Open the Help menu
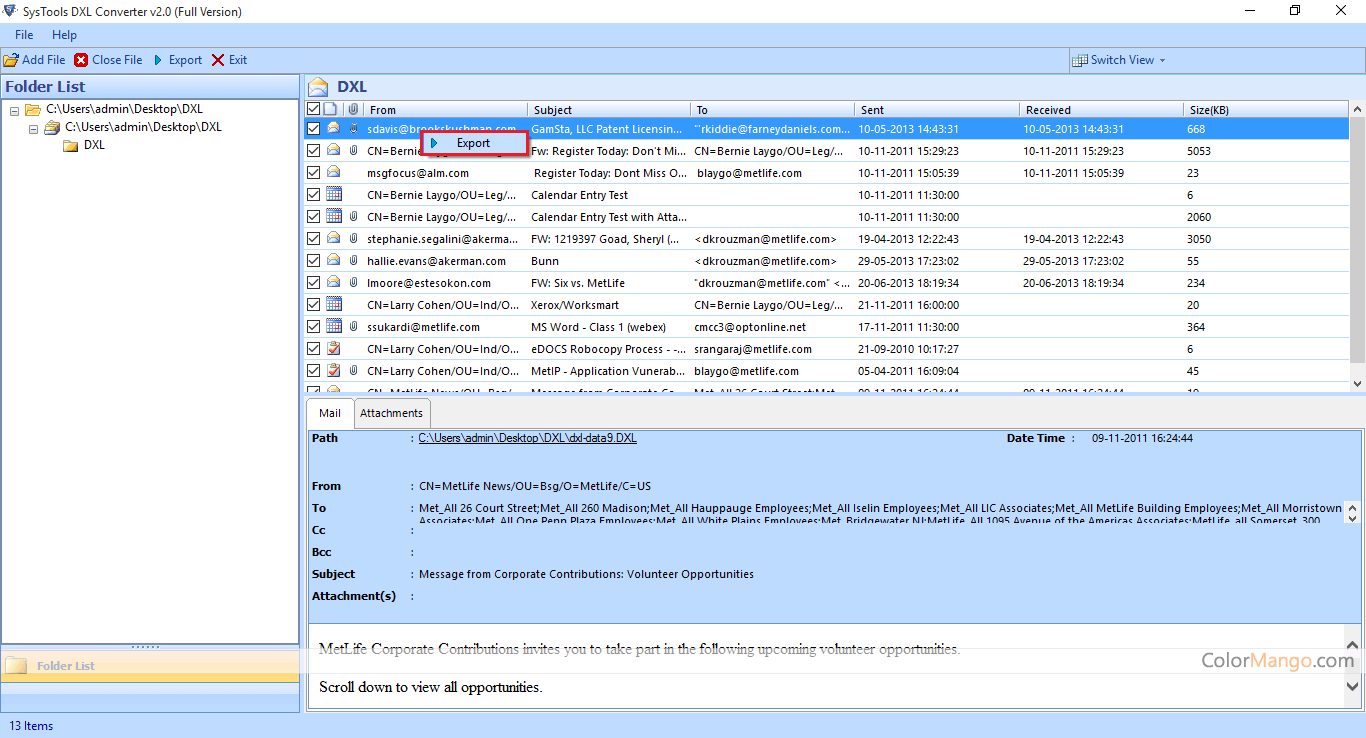1366x738 pixels. coord(64,35)
